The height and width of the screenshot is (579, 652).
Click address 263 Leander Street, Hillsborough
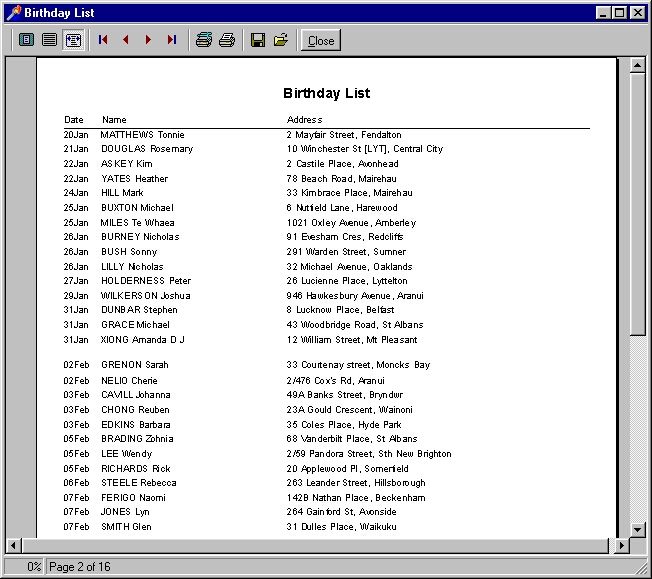pos(356,483)
